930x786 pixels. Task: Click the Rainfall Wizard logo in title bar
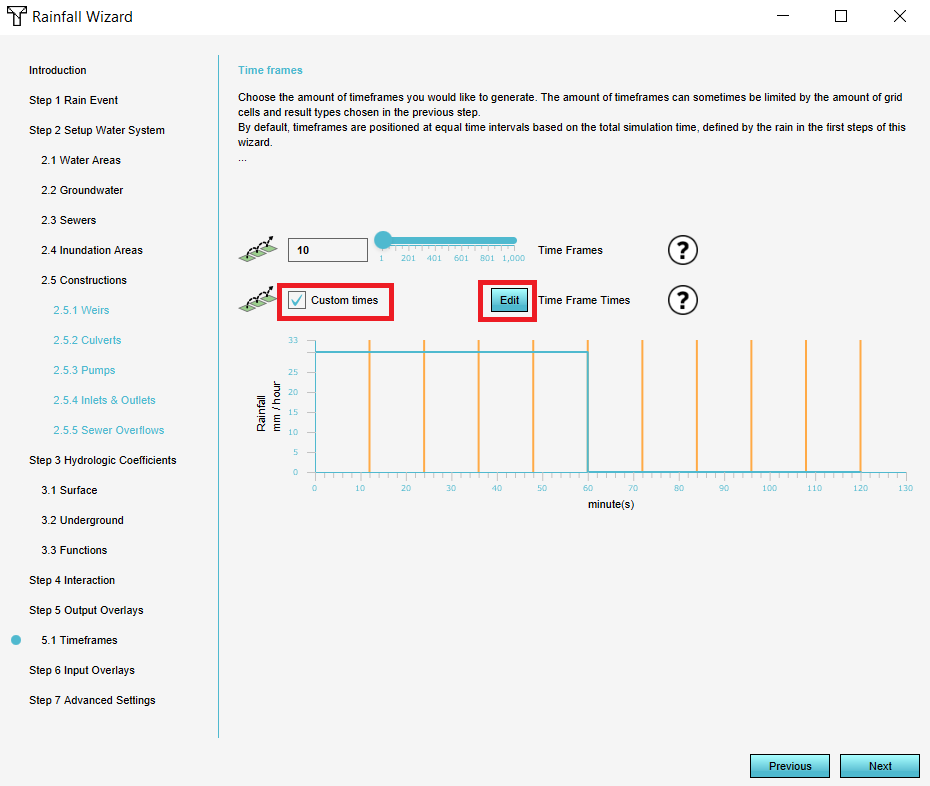[16, 17]
